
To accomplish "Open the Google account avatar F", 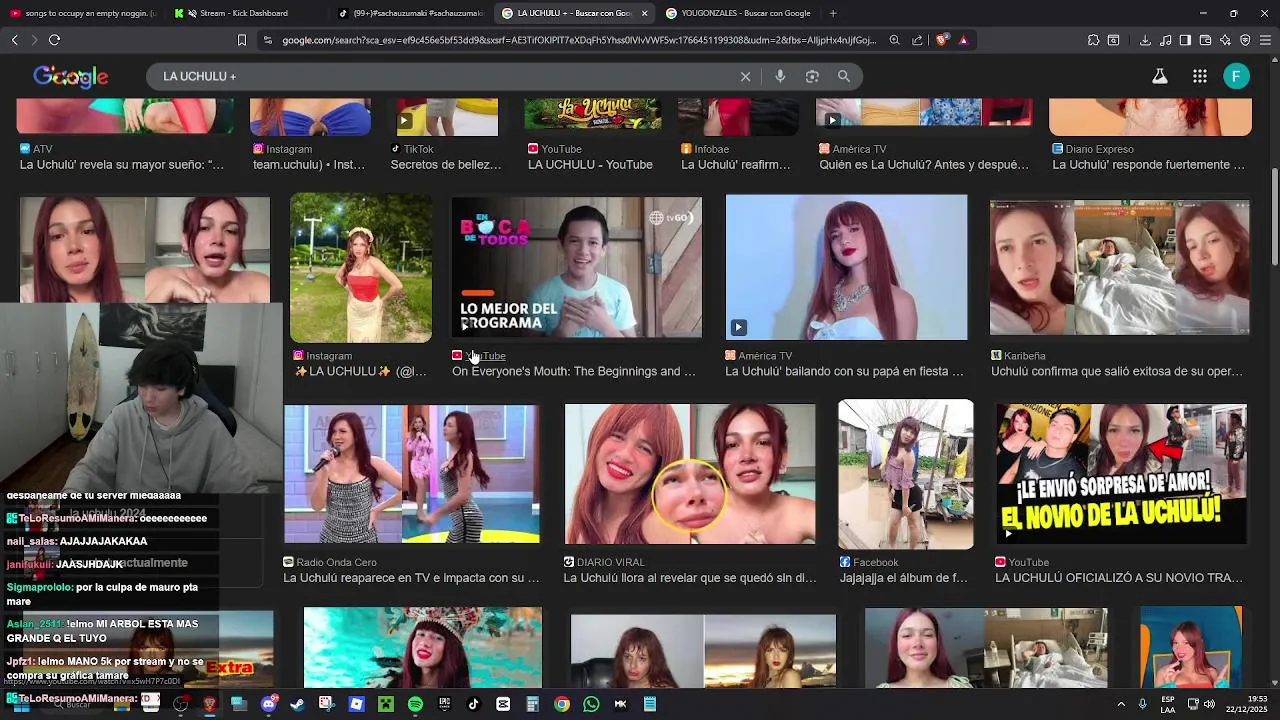I will click(1237, 76).
